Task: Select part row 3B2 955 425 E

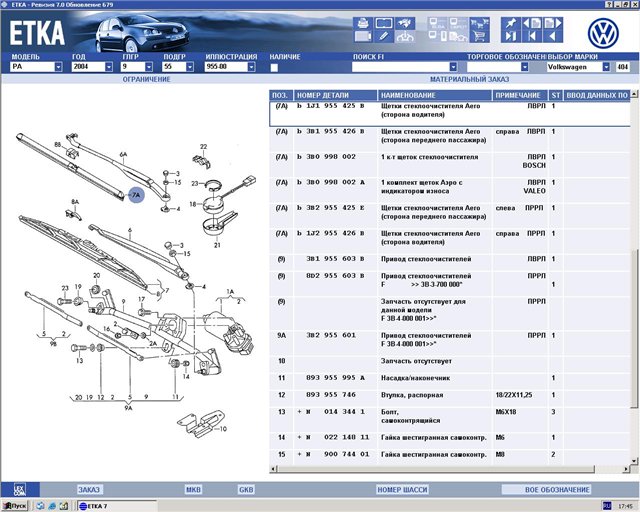Action: [x=449, y=216]
